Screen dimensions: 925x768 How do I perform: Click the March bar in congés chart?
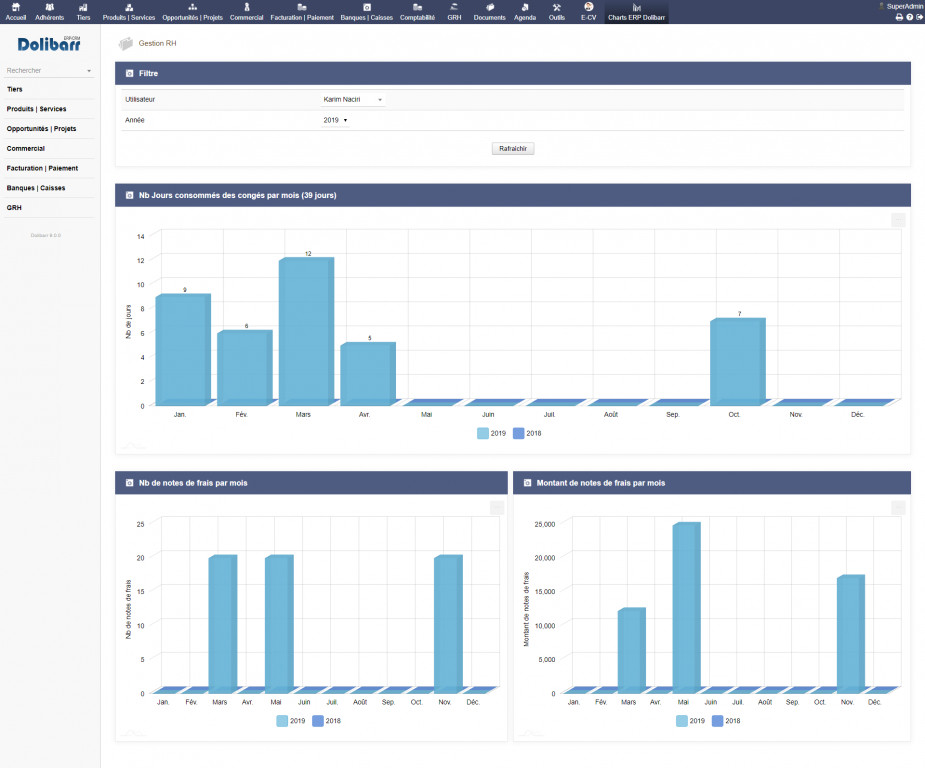[305, 330]
